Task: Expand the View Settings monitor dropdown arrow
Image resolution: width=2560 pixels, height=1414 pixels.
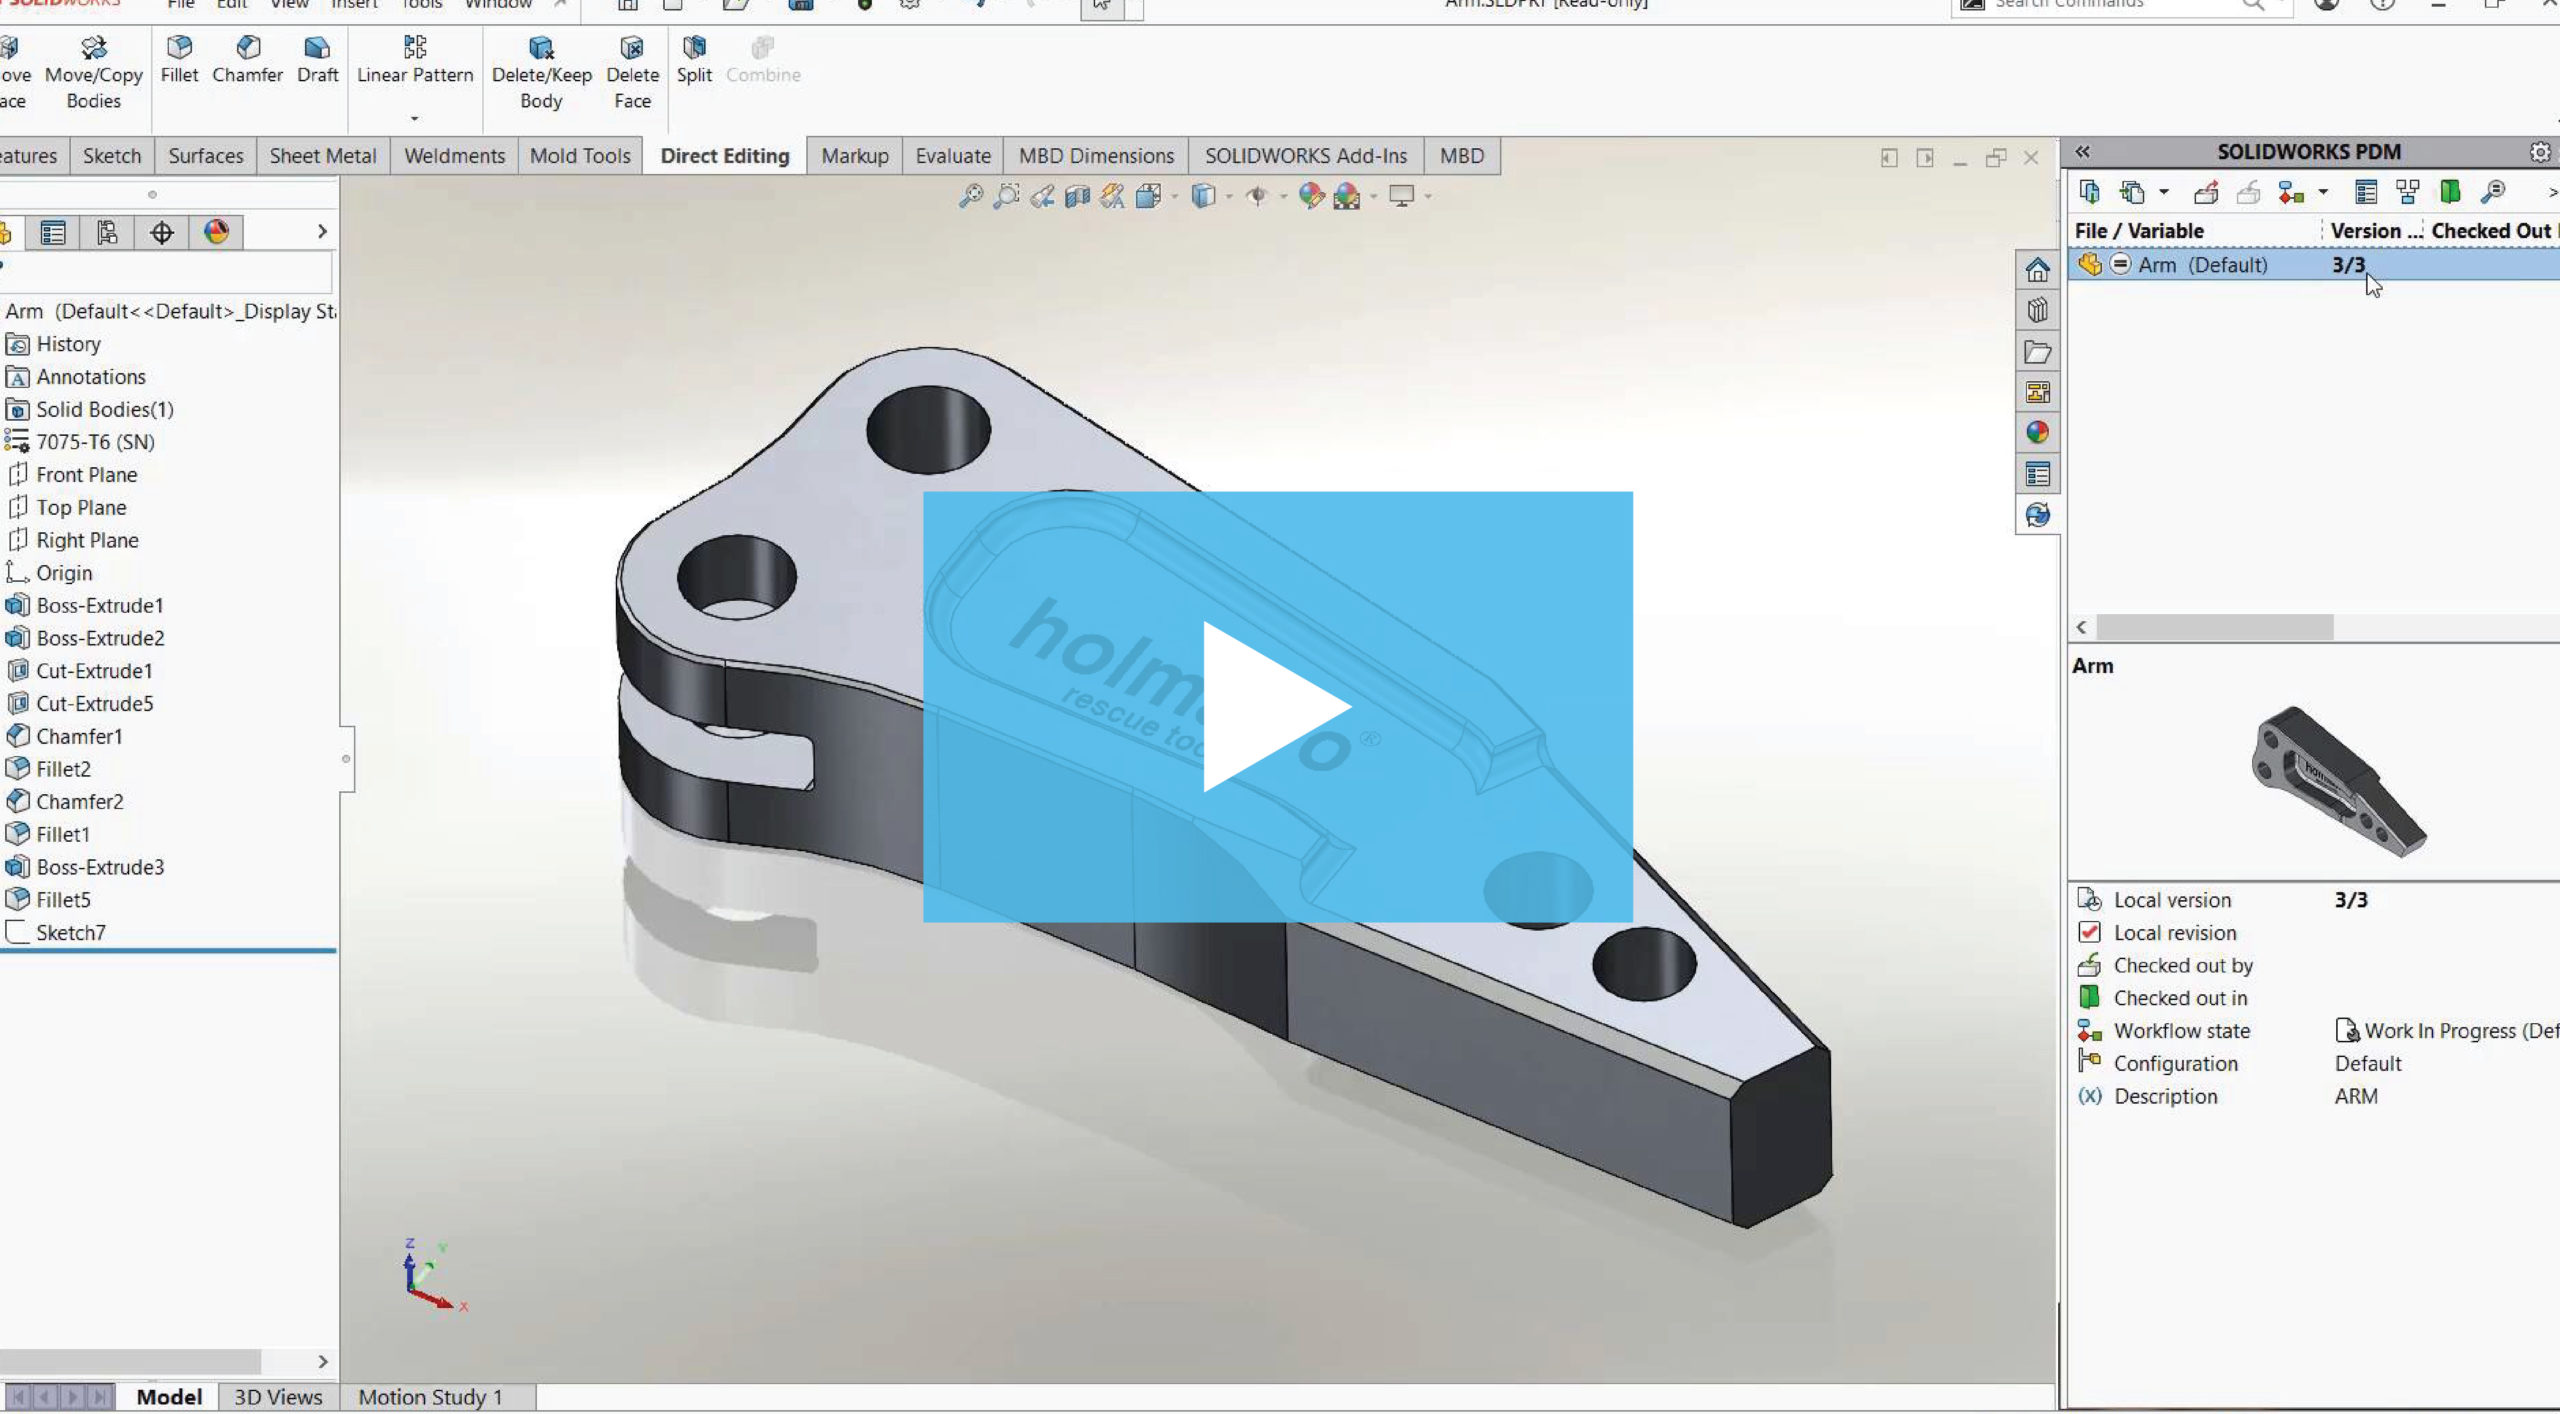Action: point(1428,196)
